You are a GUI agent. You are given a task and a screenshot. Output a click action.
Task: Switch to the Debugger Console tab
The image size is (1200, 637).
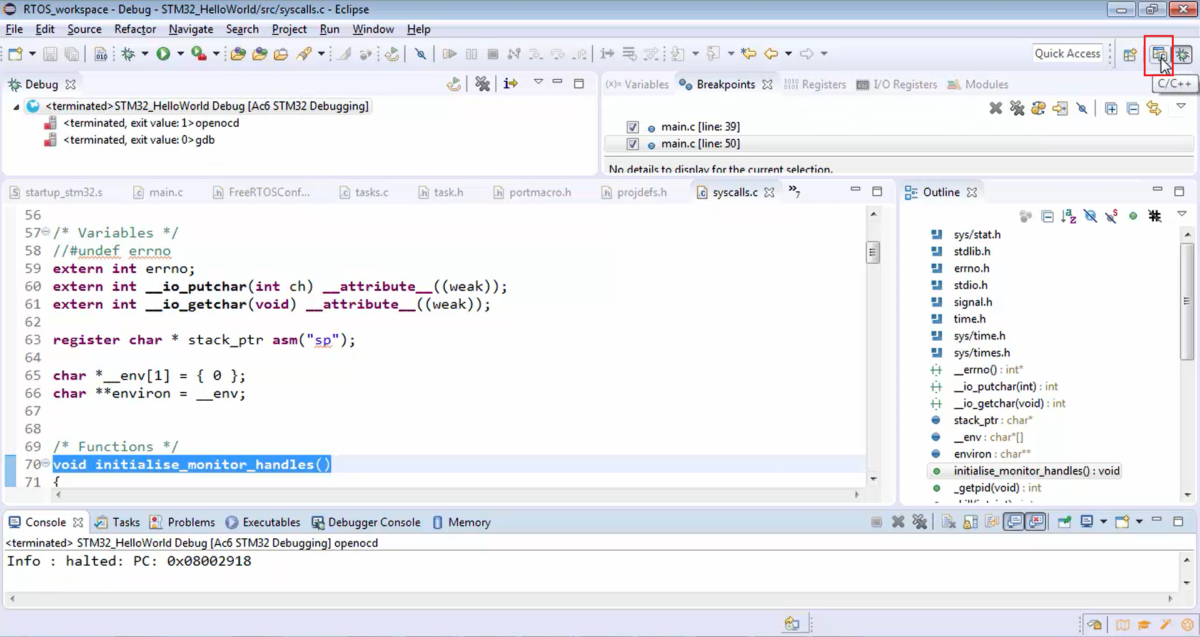pos(366,522)
